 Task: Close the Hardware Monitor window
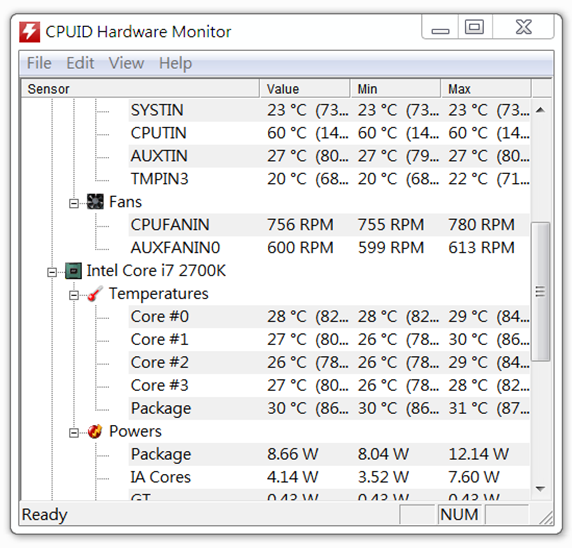coord(523,27)
